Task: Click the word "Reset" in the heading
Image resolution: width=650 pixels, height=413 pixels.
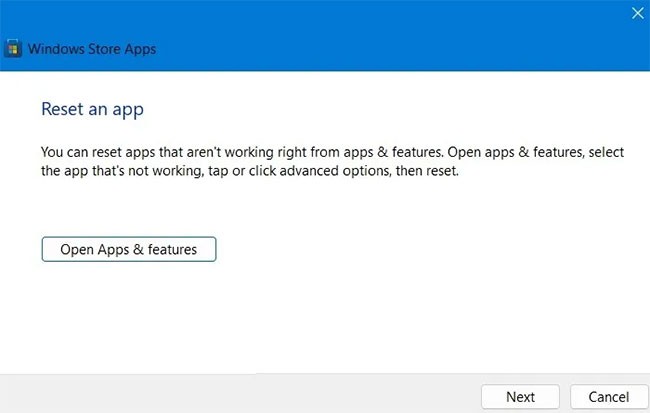Action: coord(61,109)
